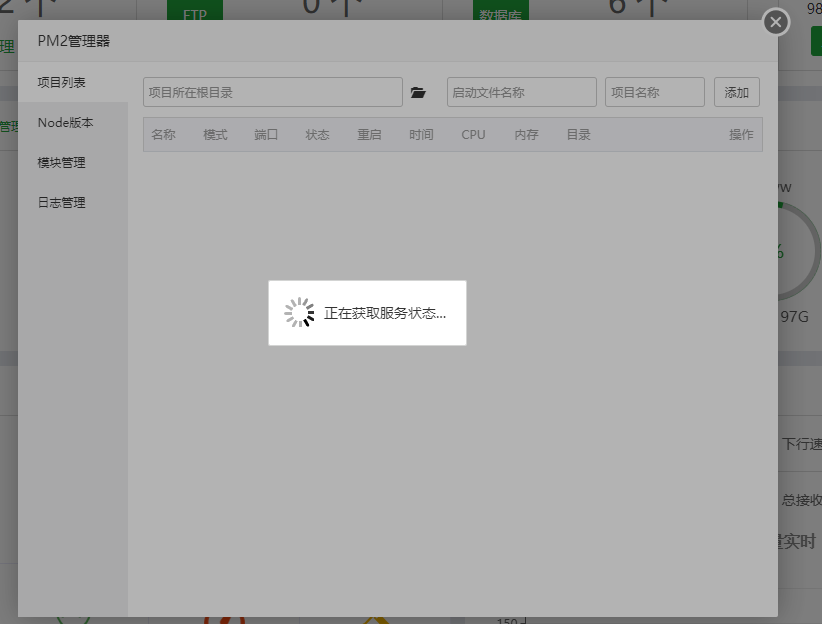Open the 日志管理 tab
822x624 pixels.
[x=73, y=202]
